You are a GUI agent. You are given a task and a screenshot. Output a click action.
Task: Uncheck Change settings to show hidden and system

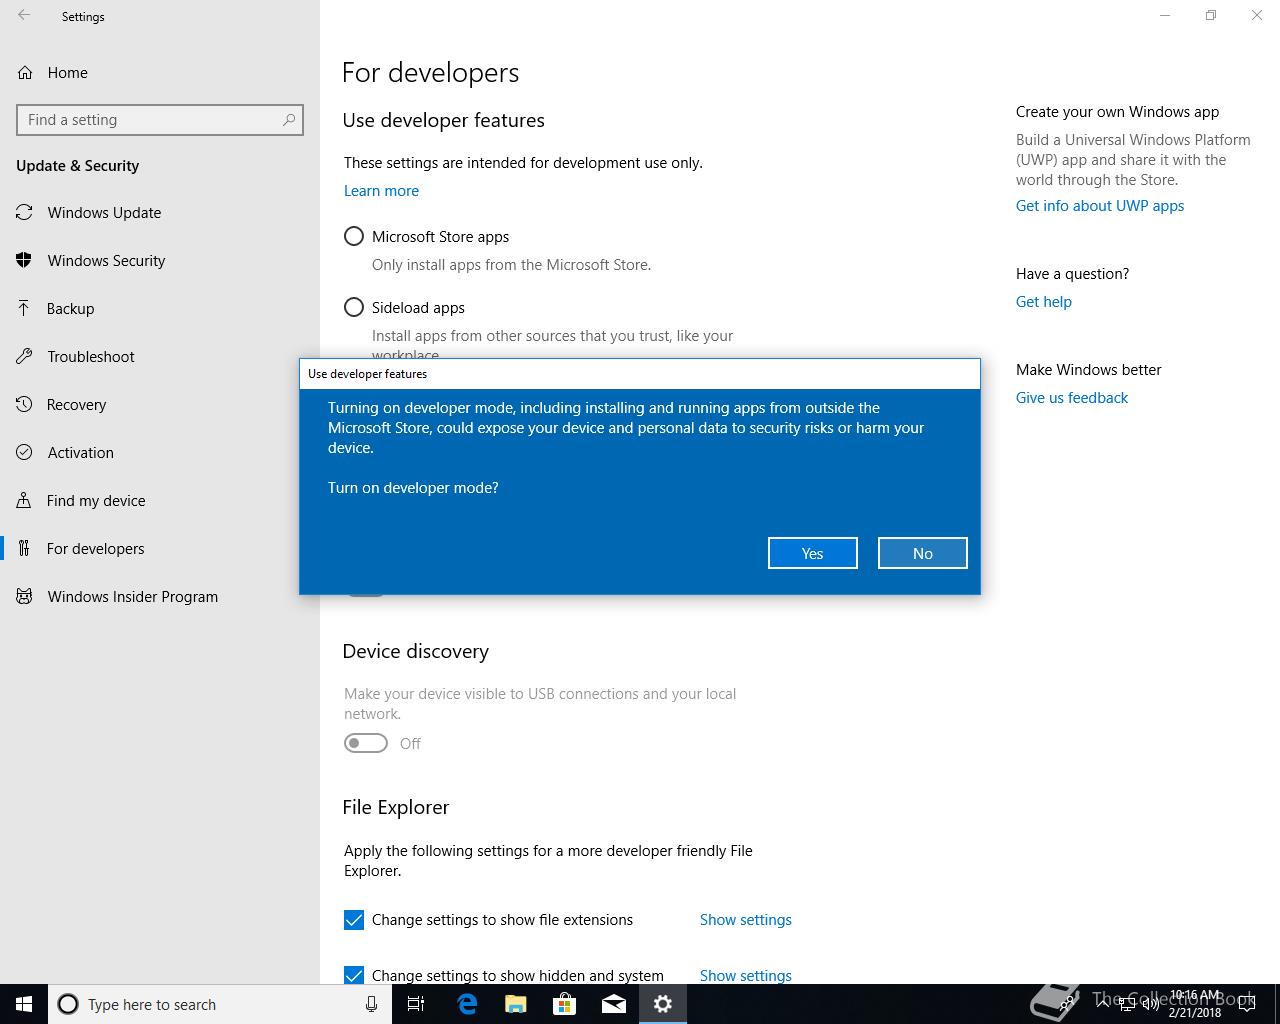pyautogui.click(x=354, y=975)
